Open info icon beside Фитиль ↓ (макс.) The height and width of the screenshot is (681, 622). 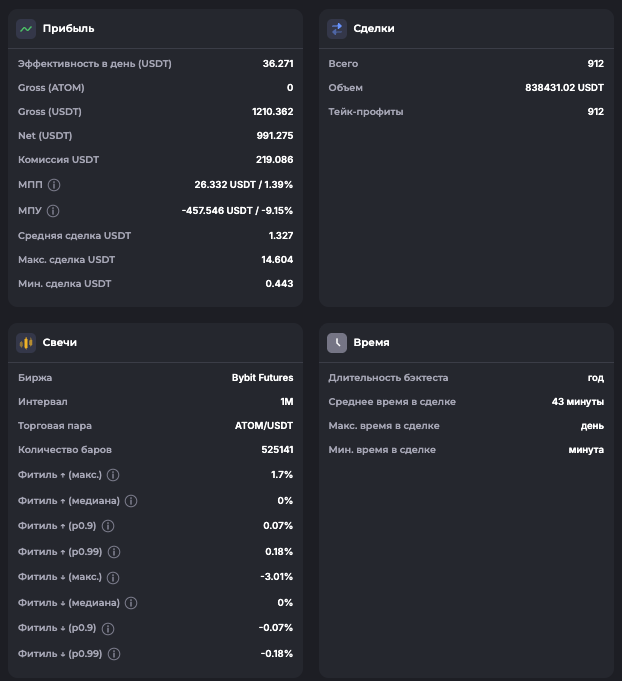click(x=113, y=578)
